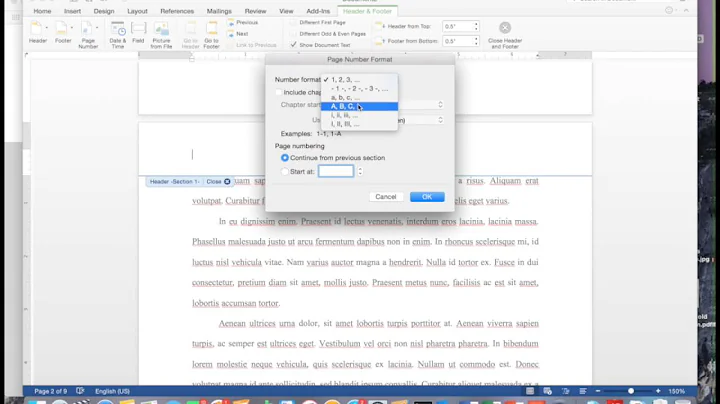Open the Footer gallery icon
Image resolution: width=720 pixels, height=404 pixels.
coord(62,28)
